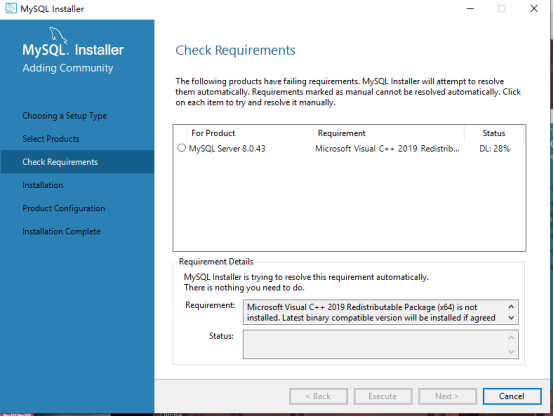
Task: Select the 'MySQL Server 8.0.43' product text
Action: pyautogui.click(x=227, y=148)
